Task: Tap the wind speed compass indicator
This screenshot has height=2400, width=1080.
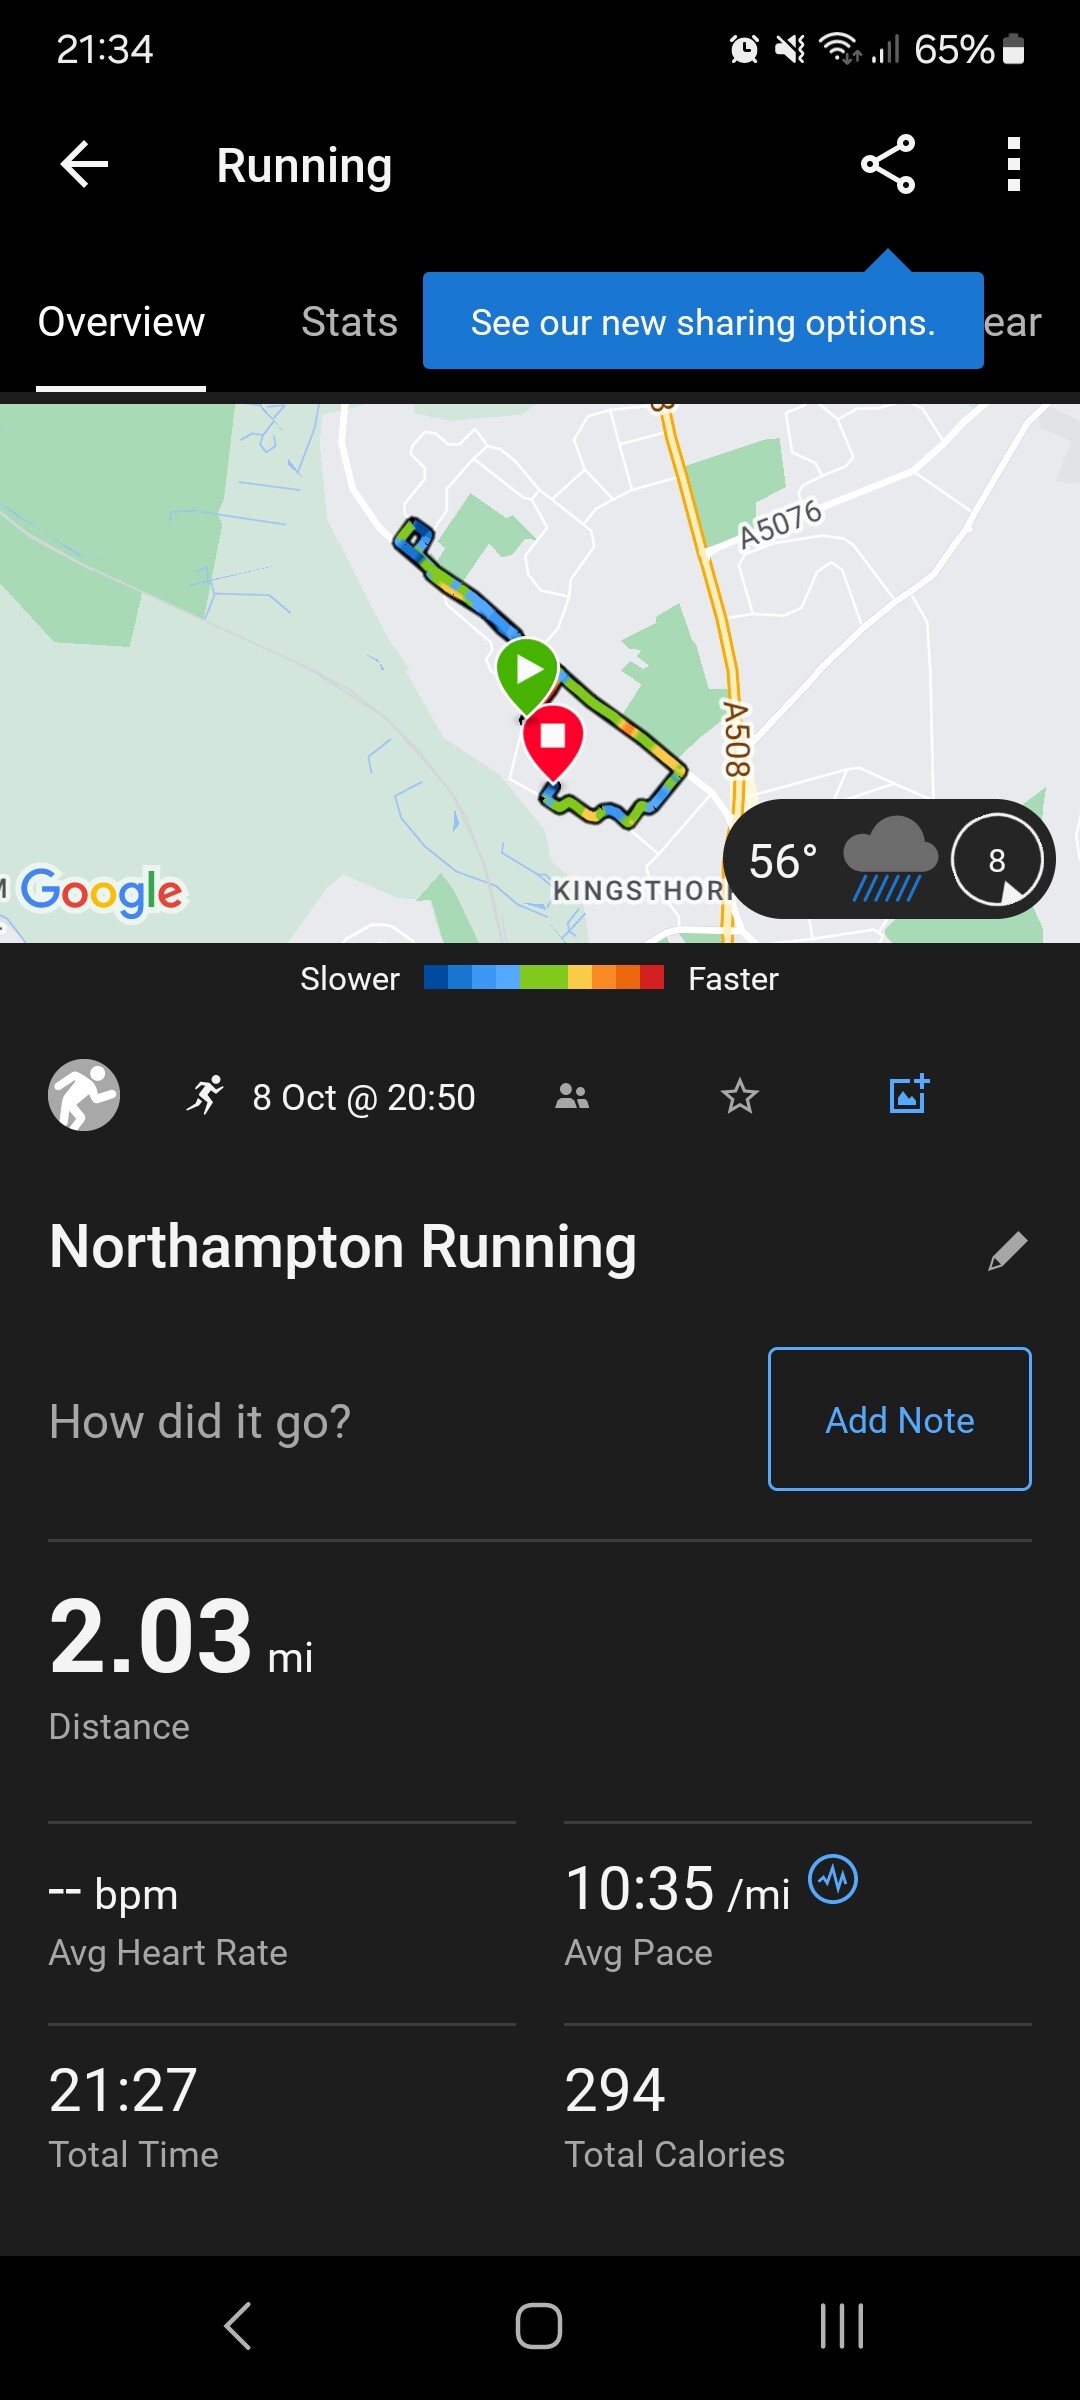Action: pos(996,860)
